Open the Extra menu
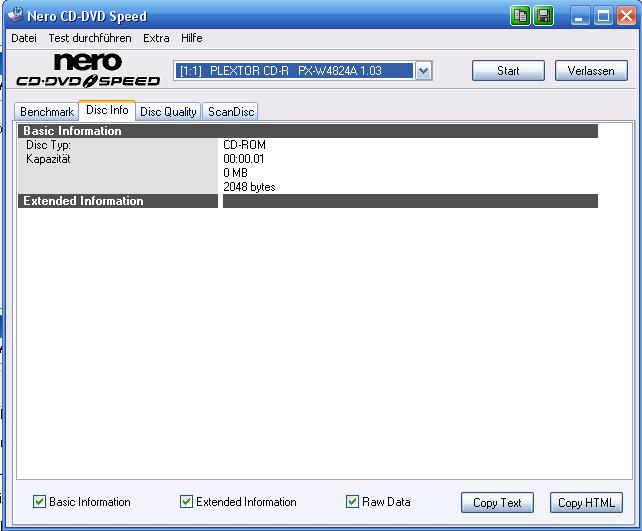The image size is (642, 531). (x=156, y=38)
